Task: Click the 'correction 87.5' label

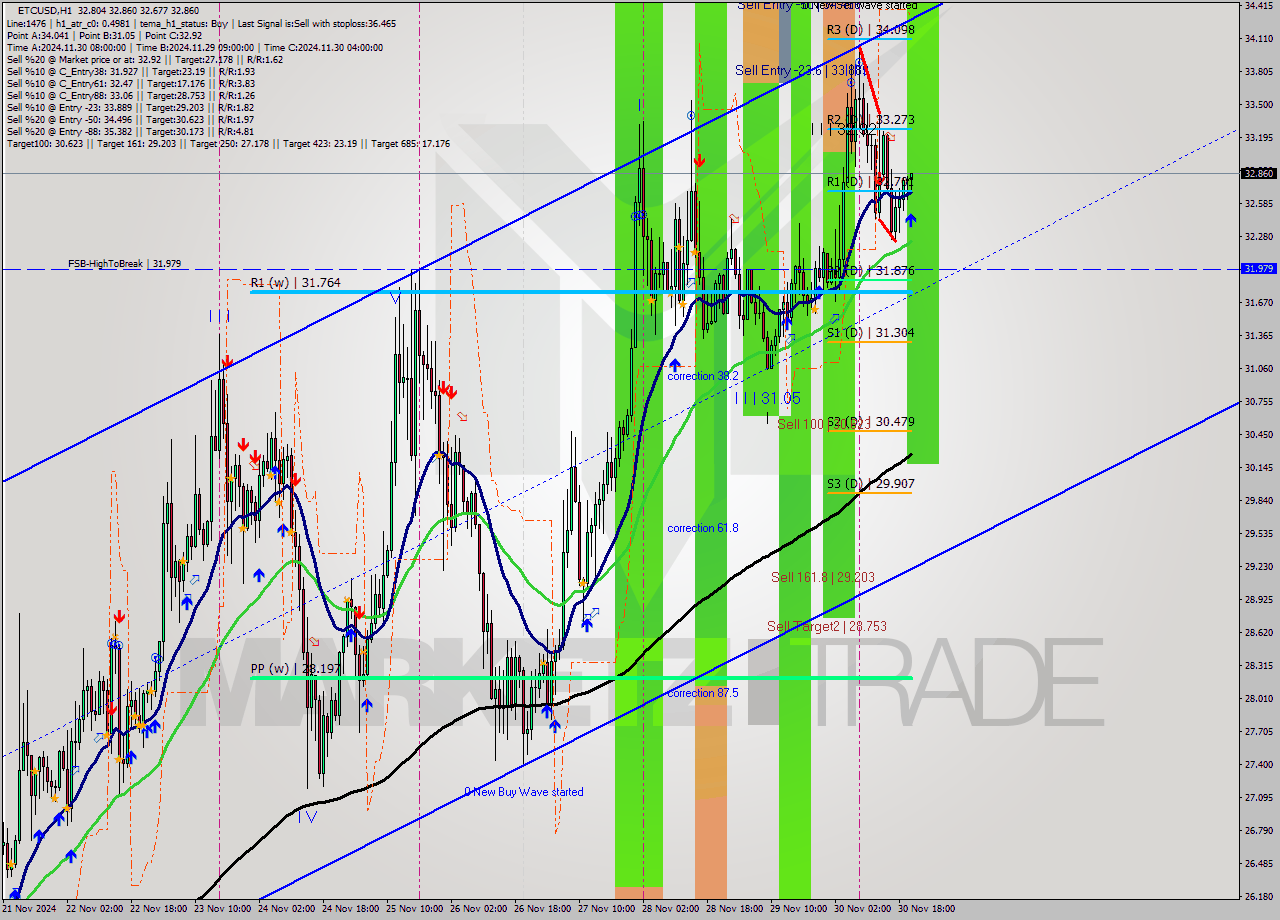Action: [x=703, y=693]
